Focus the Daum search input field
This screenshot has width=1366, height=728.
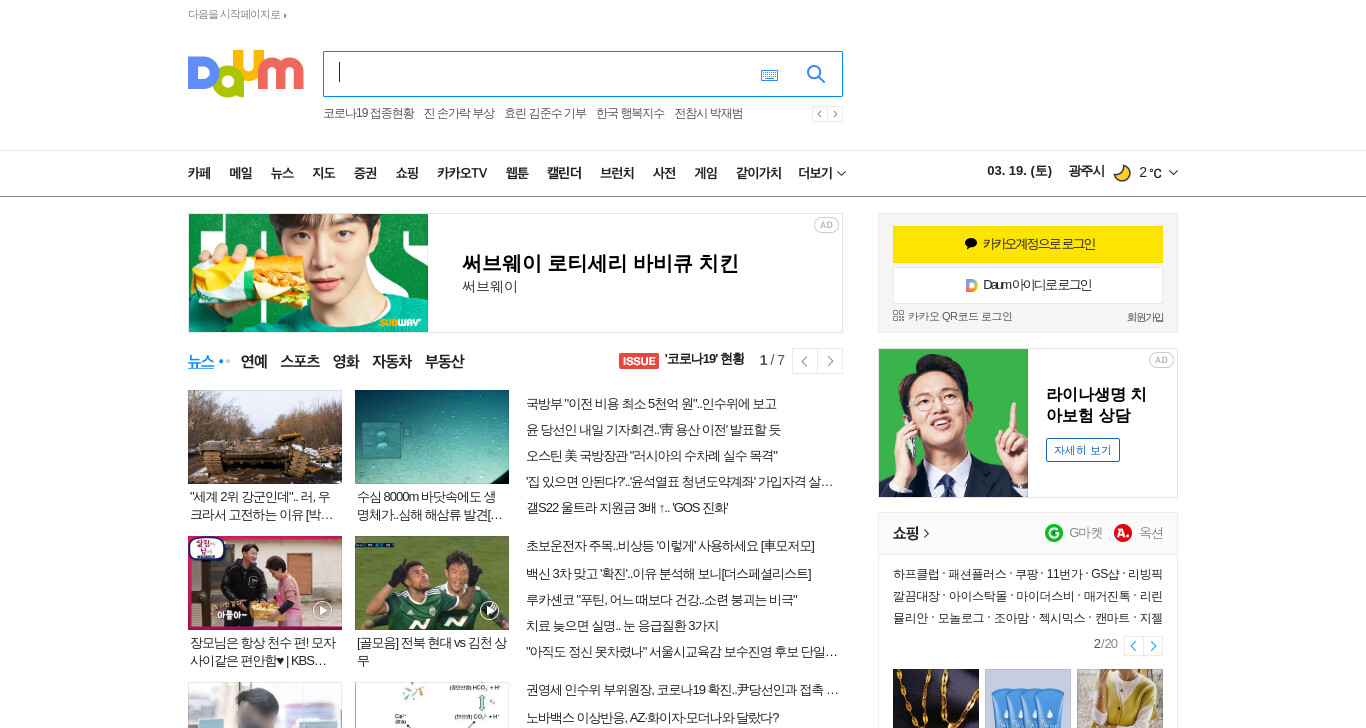pos(540,74)
